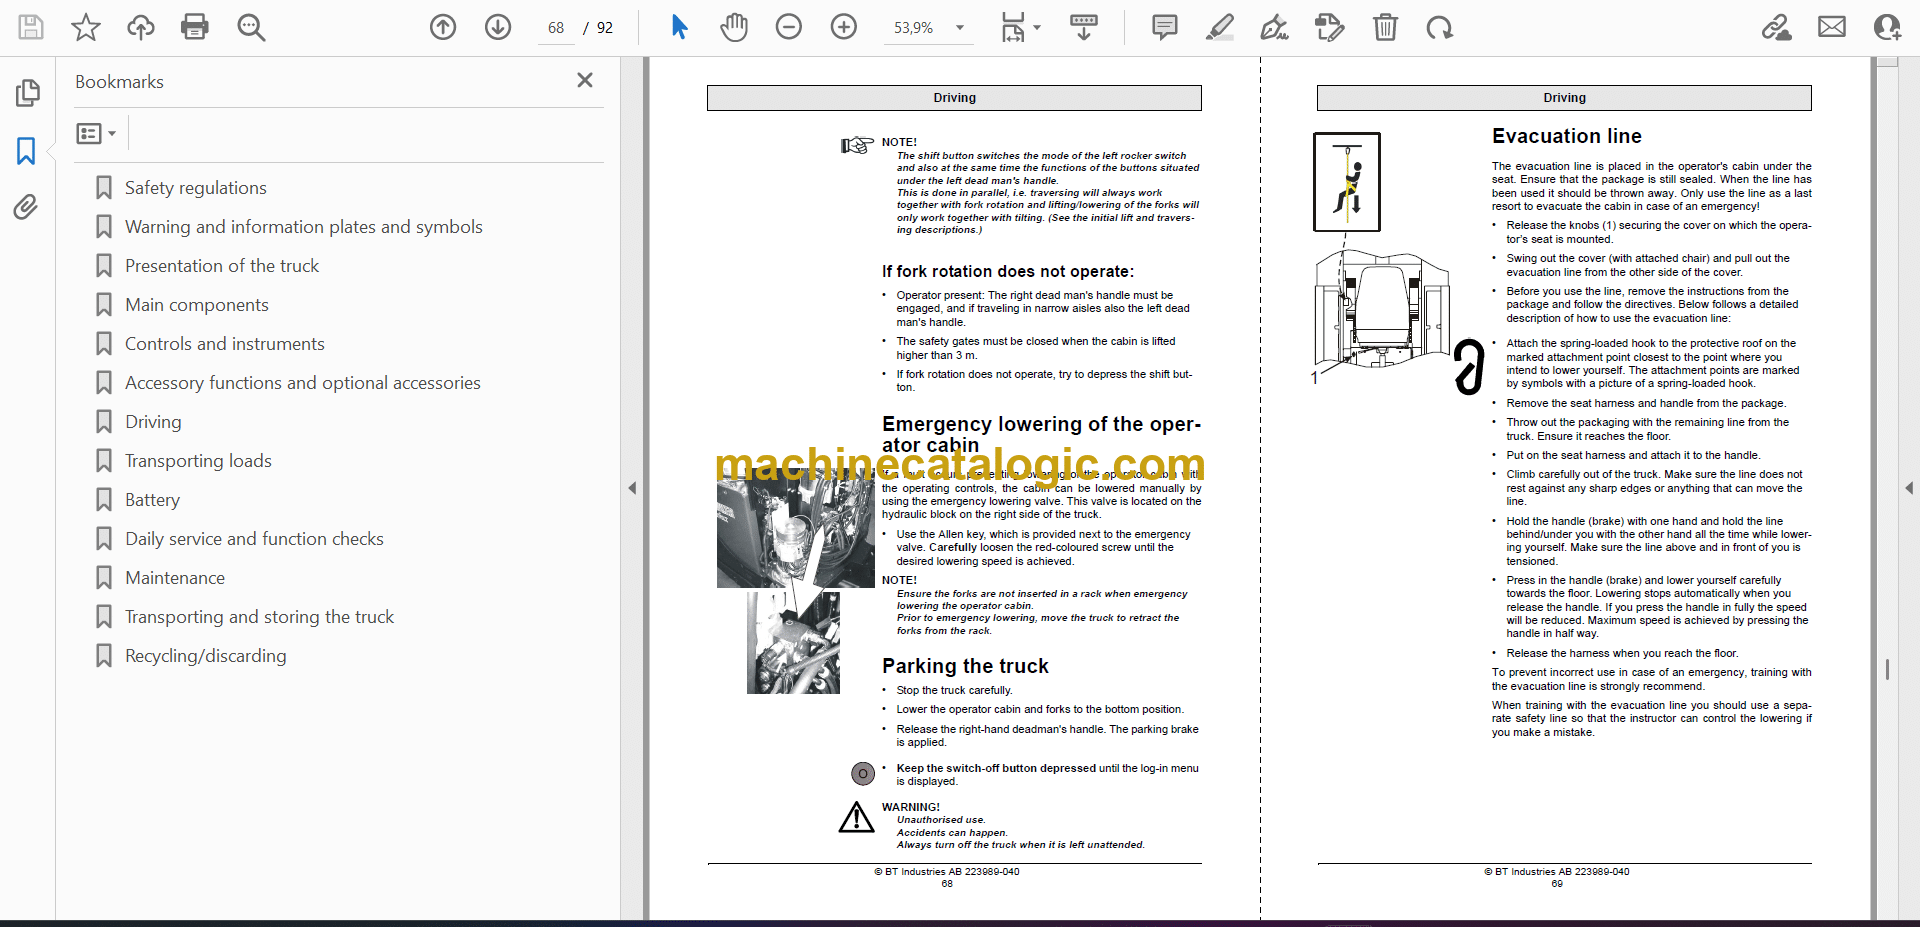Print the document
The height and width of the screenshot is (927, 1920).
[x=195, y=27]
